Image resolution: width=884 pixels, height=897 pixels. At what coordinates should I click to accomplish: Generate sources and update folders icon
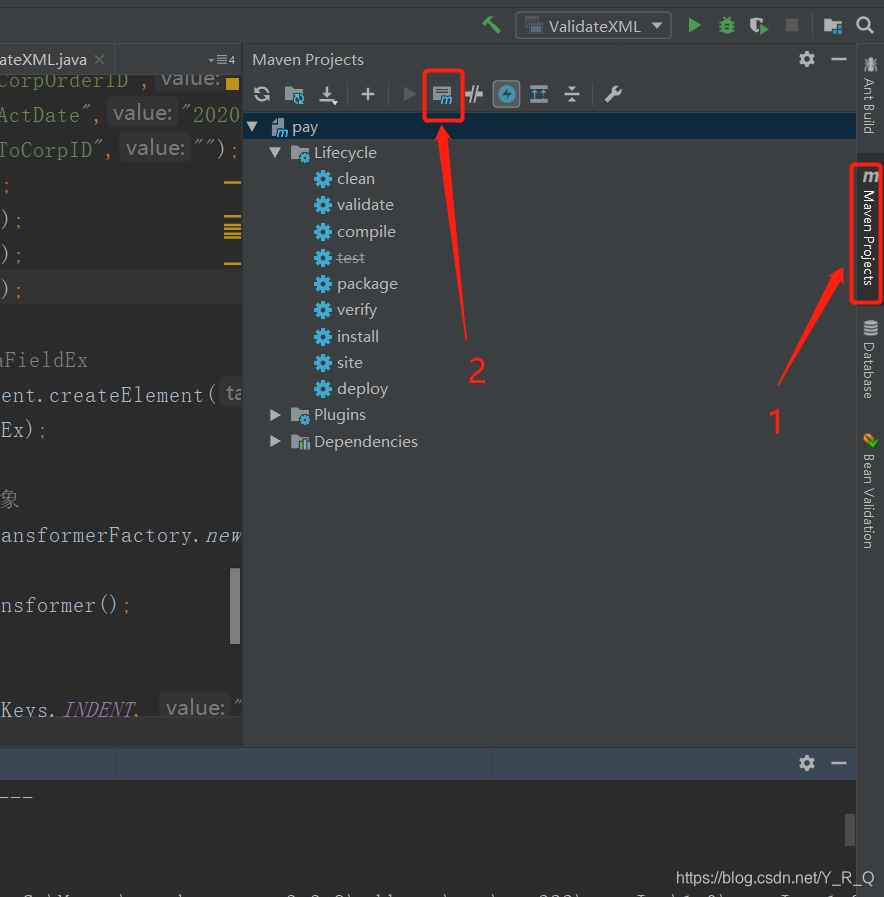(295, 94)
